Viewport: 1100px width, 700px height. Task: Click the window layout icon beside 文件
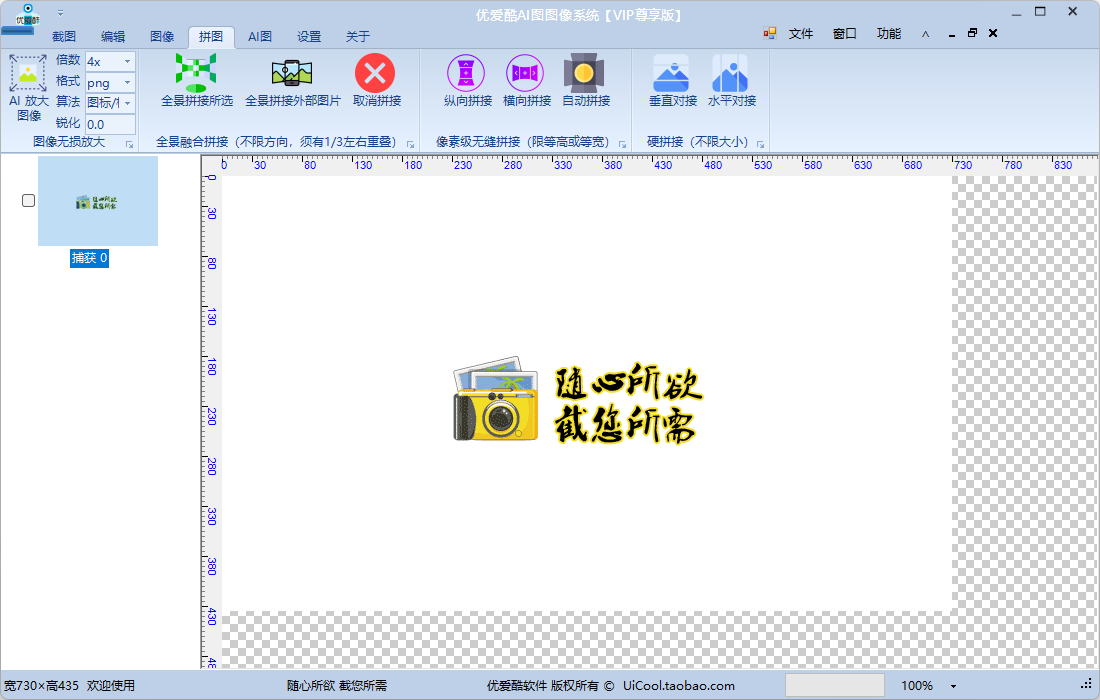770,33
